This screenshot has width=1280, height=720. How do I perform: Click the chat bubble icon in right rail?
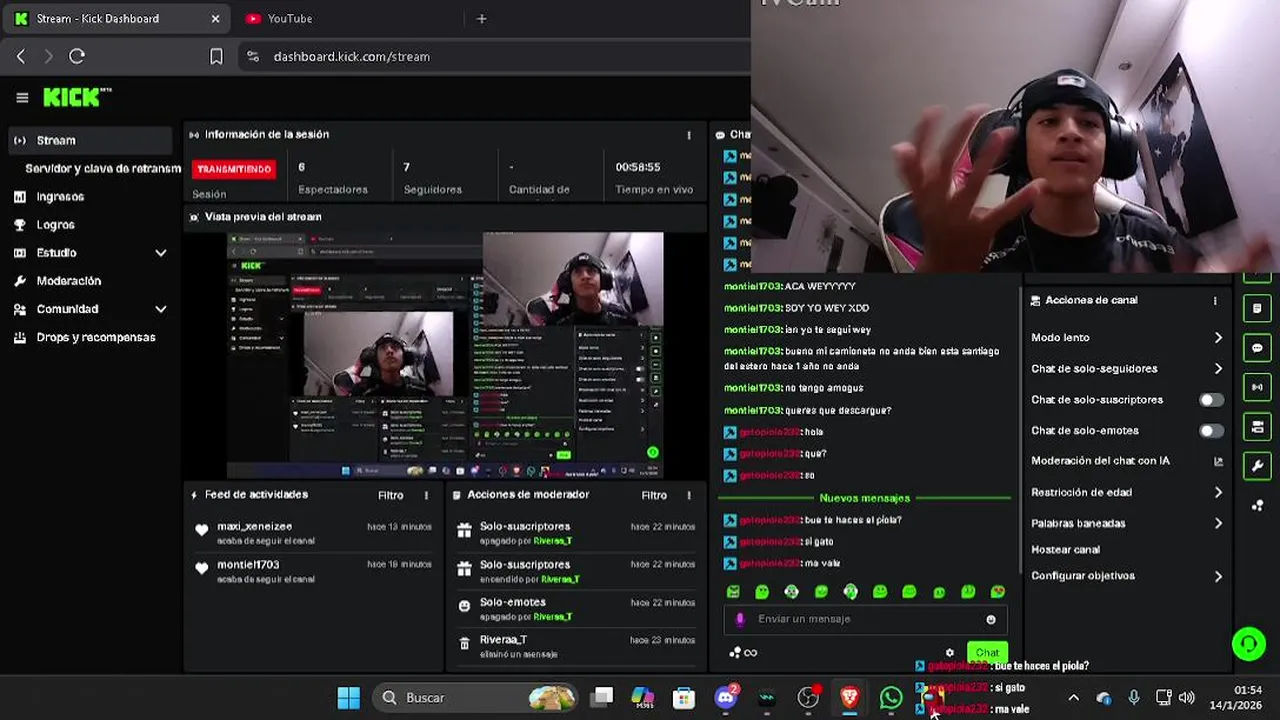[x=1257, y=348]
